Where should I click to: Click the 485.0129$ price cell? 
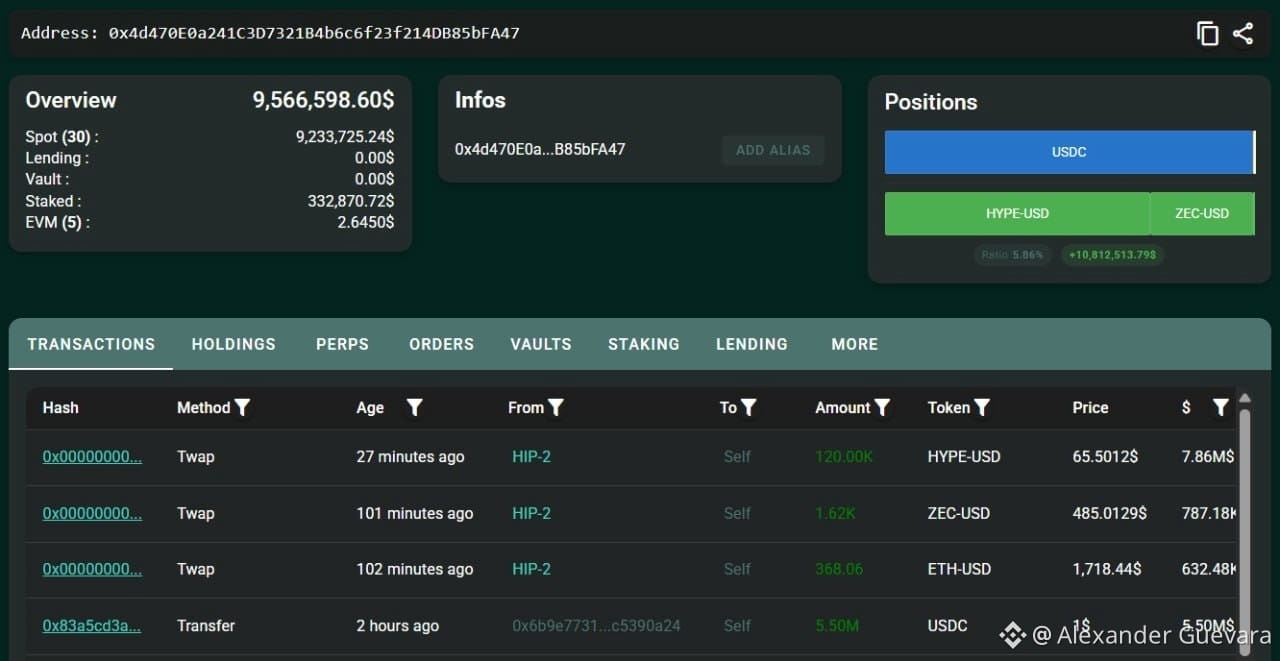click(1109, 513)
